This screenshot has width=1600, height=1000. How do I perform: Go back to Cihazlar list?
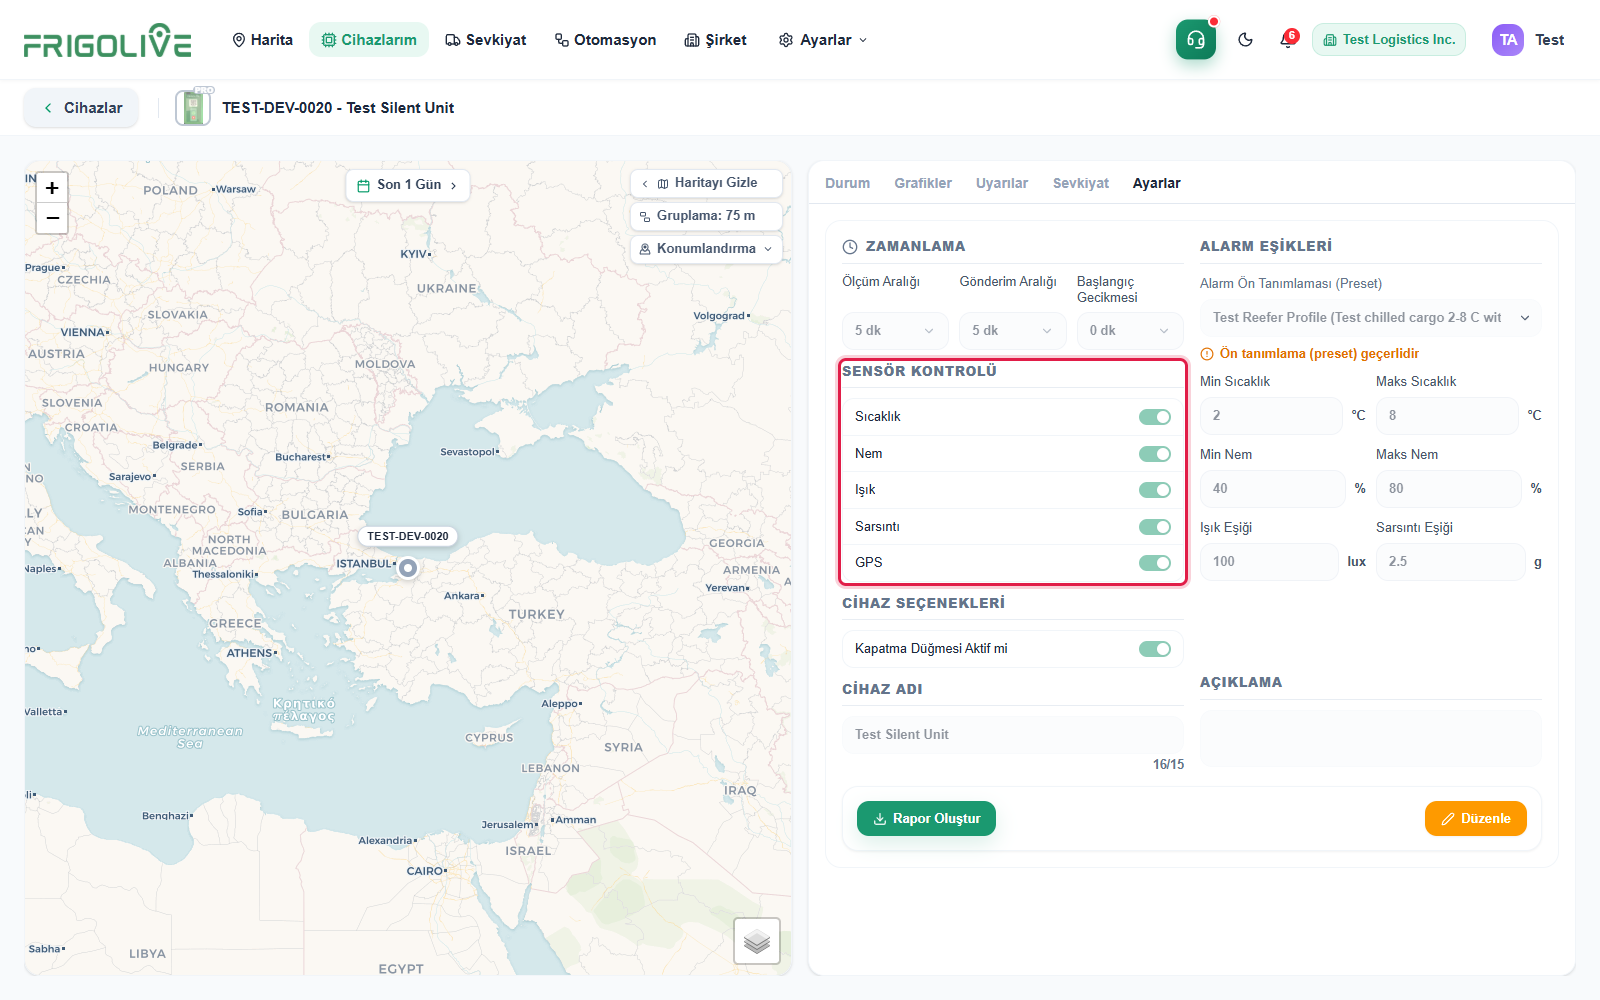coord(82,108)
